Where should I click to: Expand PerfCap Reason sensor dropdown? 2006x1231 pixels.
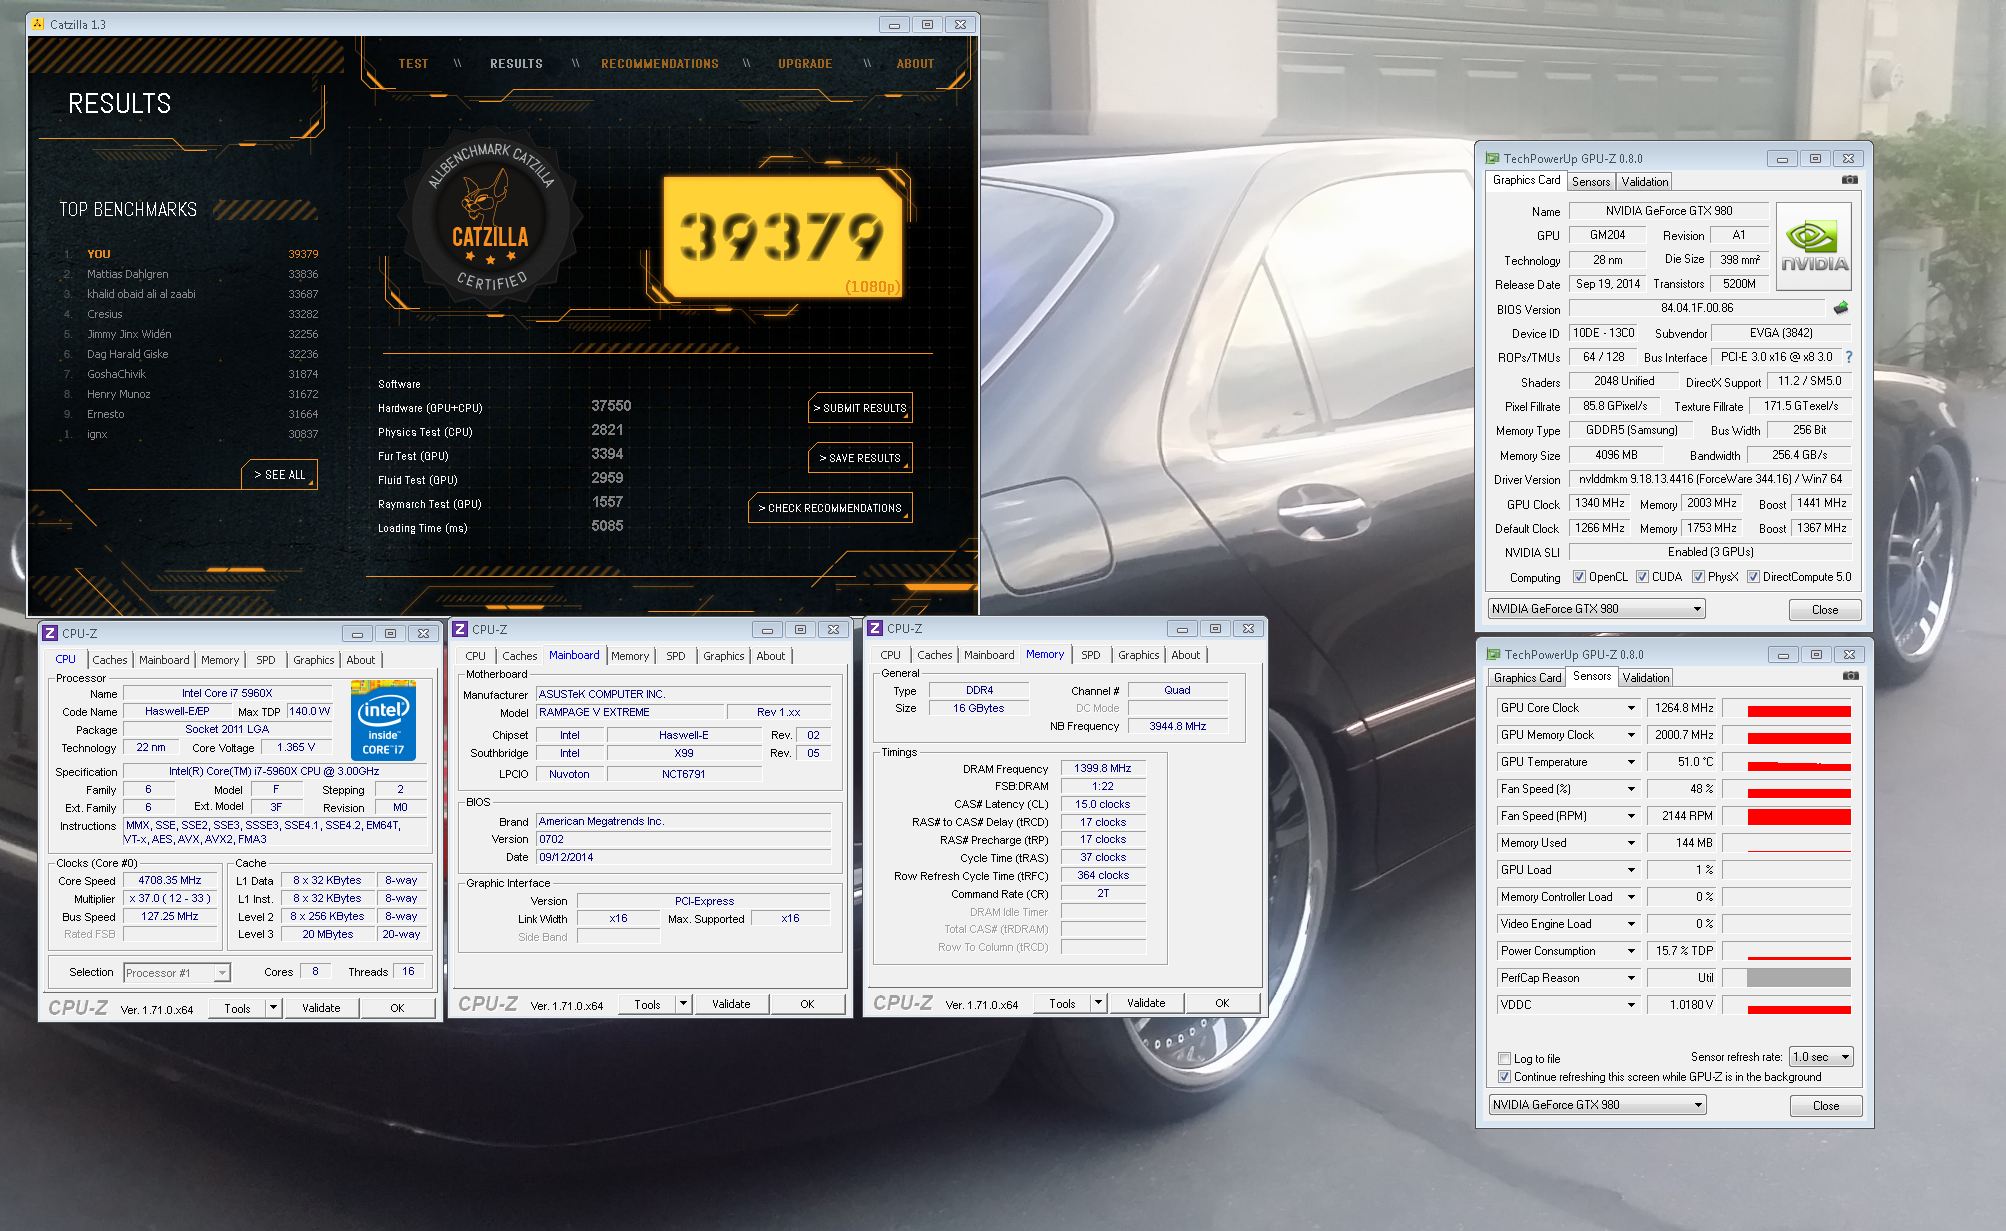tap(1631, 978)
